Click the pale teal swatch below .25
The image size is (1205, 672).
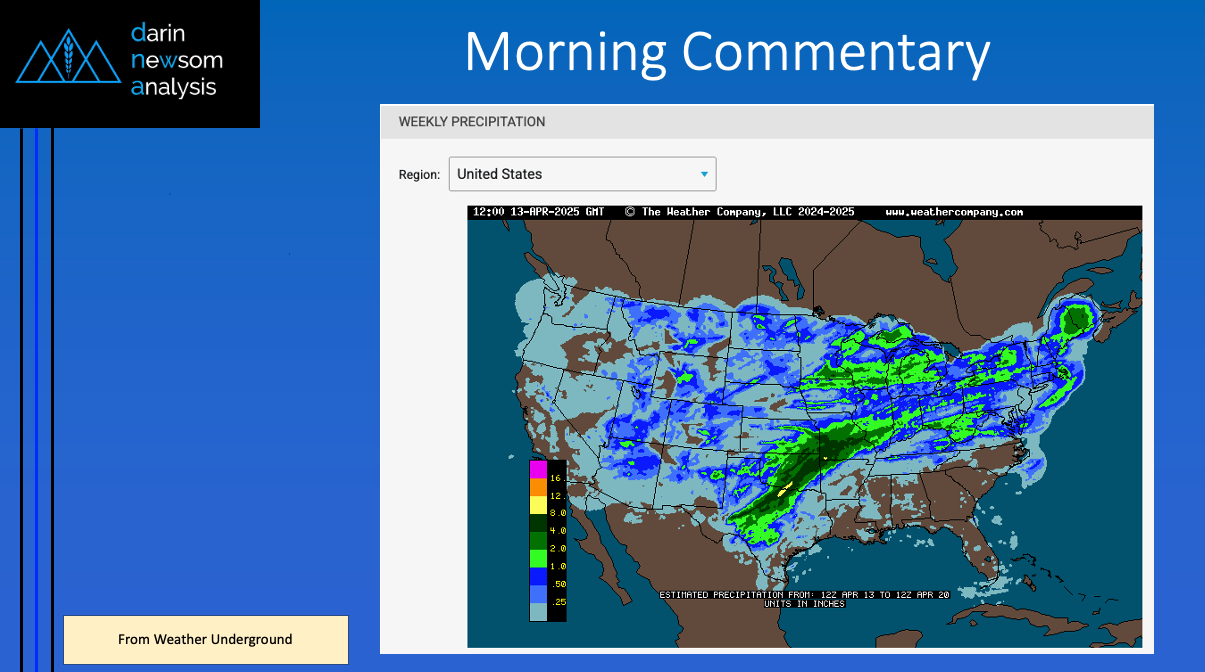click(x=538, y=612)
